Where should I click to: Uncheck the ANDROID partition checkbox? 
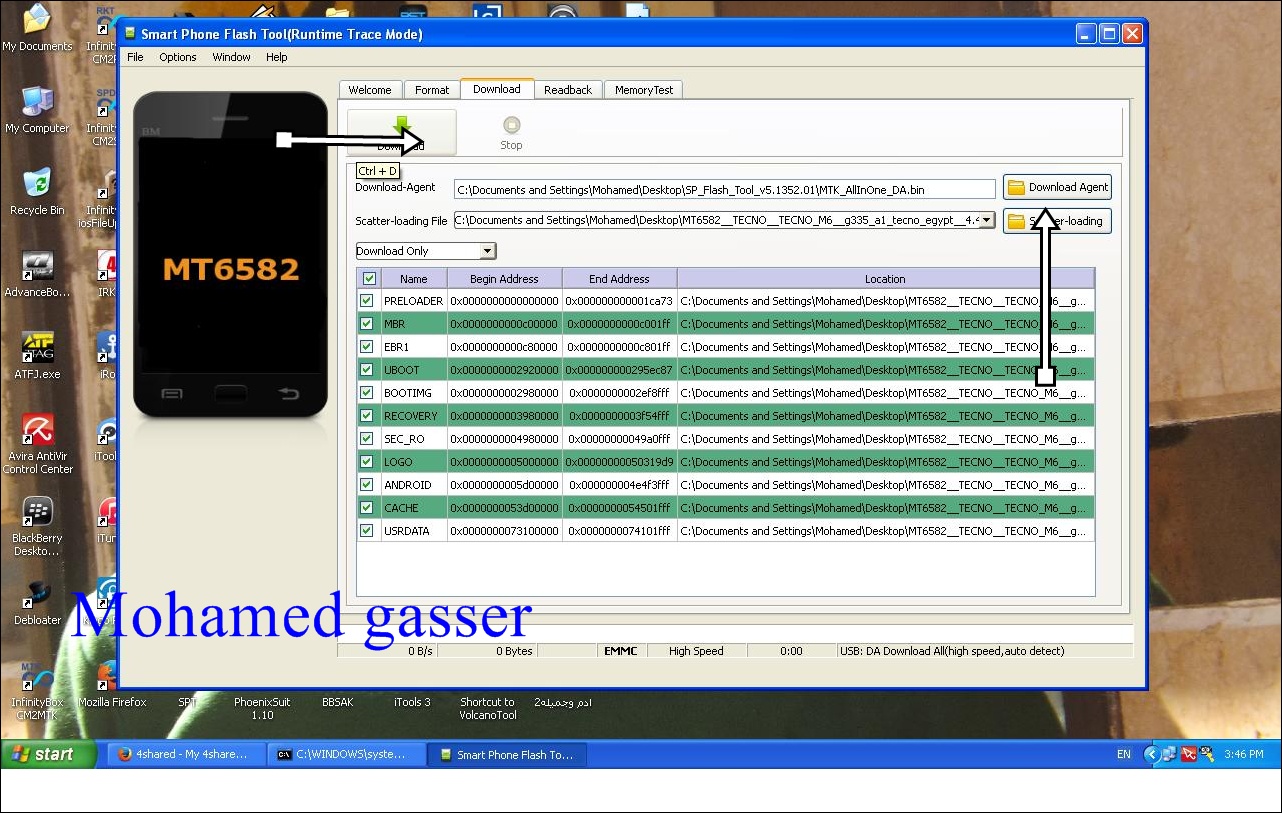pyautogui.click(x=367, y=484)
